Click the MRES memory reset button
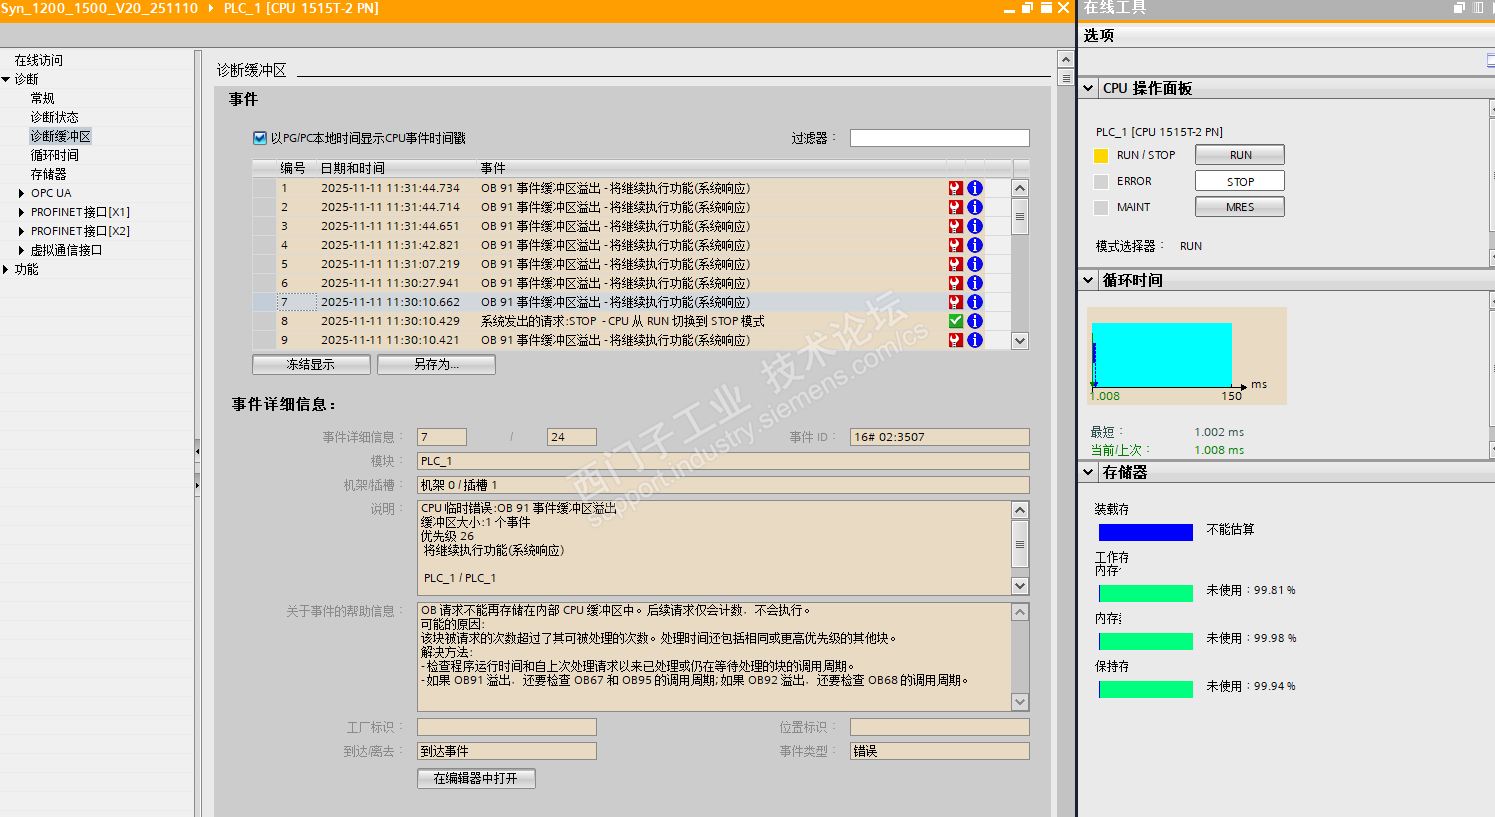 coord(1240,207)
